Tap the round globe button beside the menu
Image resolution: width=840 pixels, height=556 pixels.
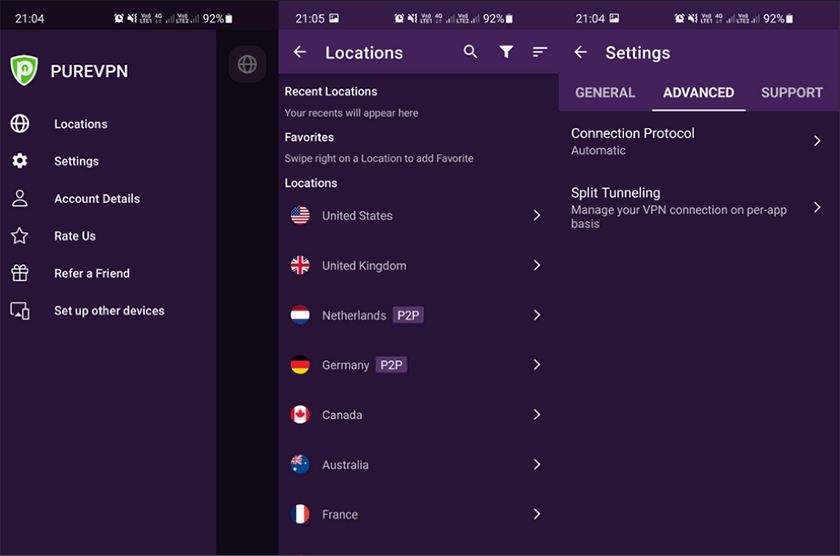click(x=247, y=64)
